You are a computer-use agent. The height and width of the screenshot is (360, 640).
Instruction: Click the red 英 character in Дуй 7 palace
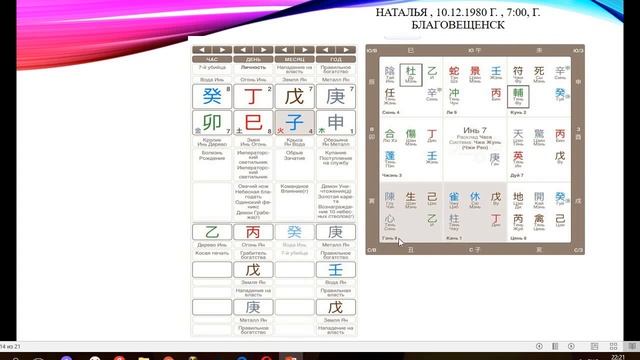coord(518,156)
